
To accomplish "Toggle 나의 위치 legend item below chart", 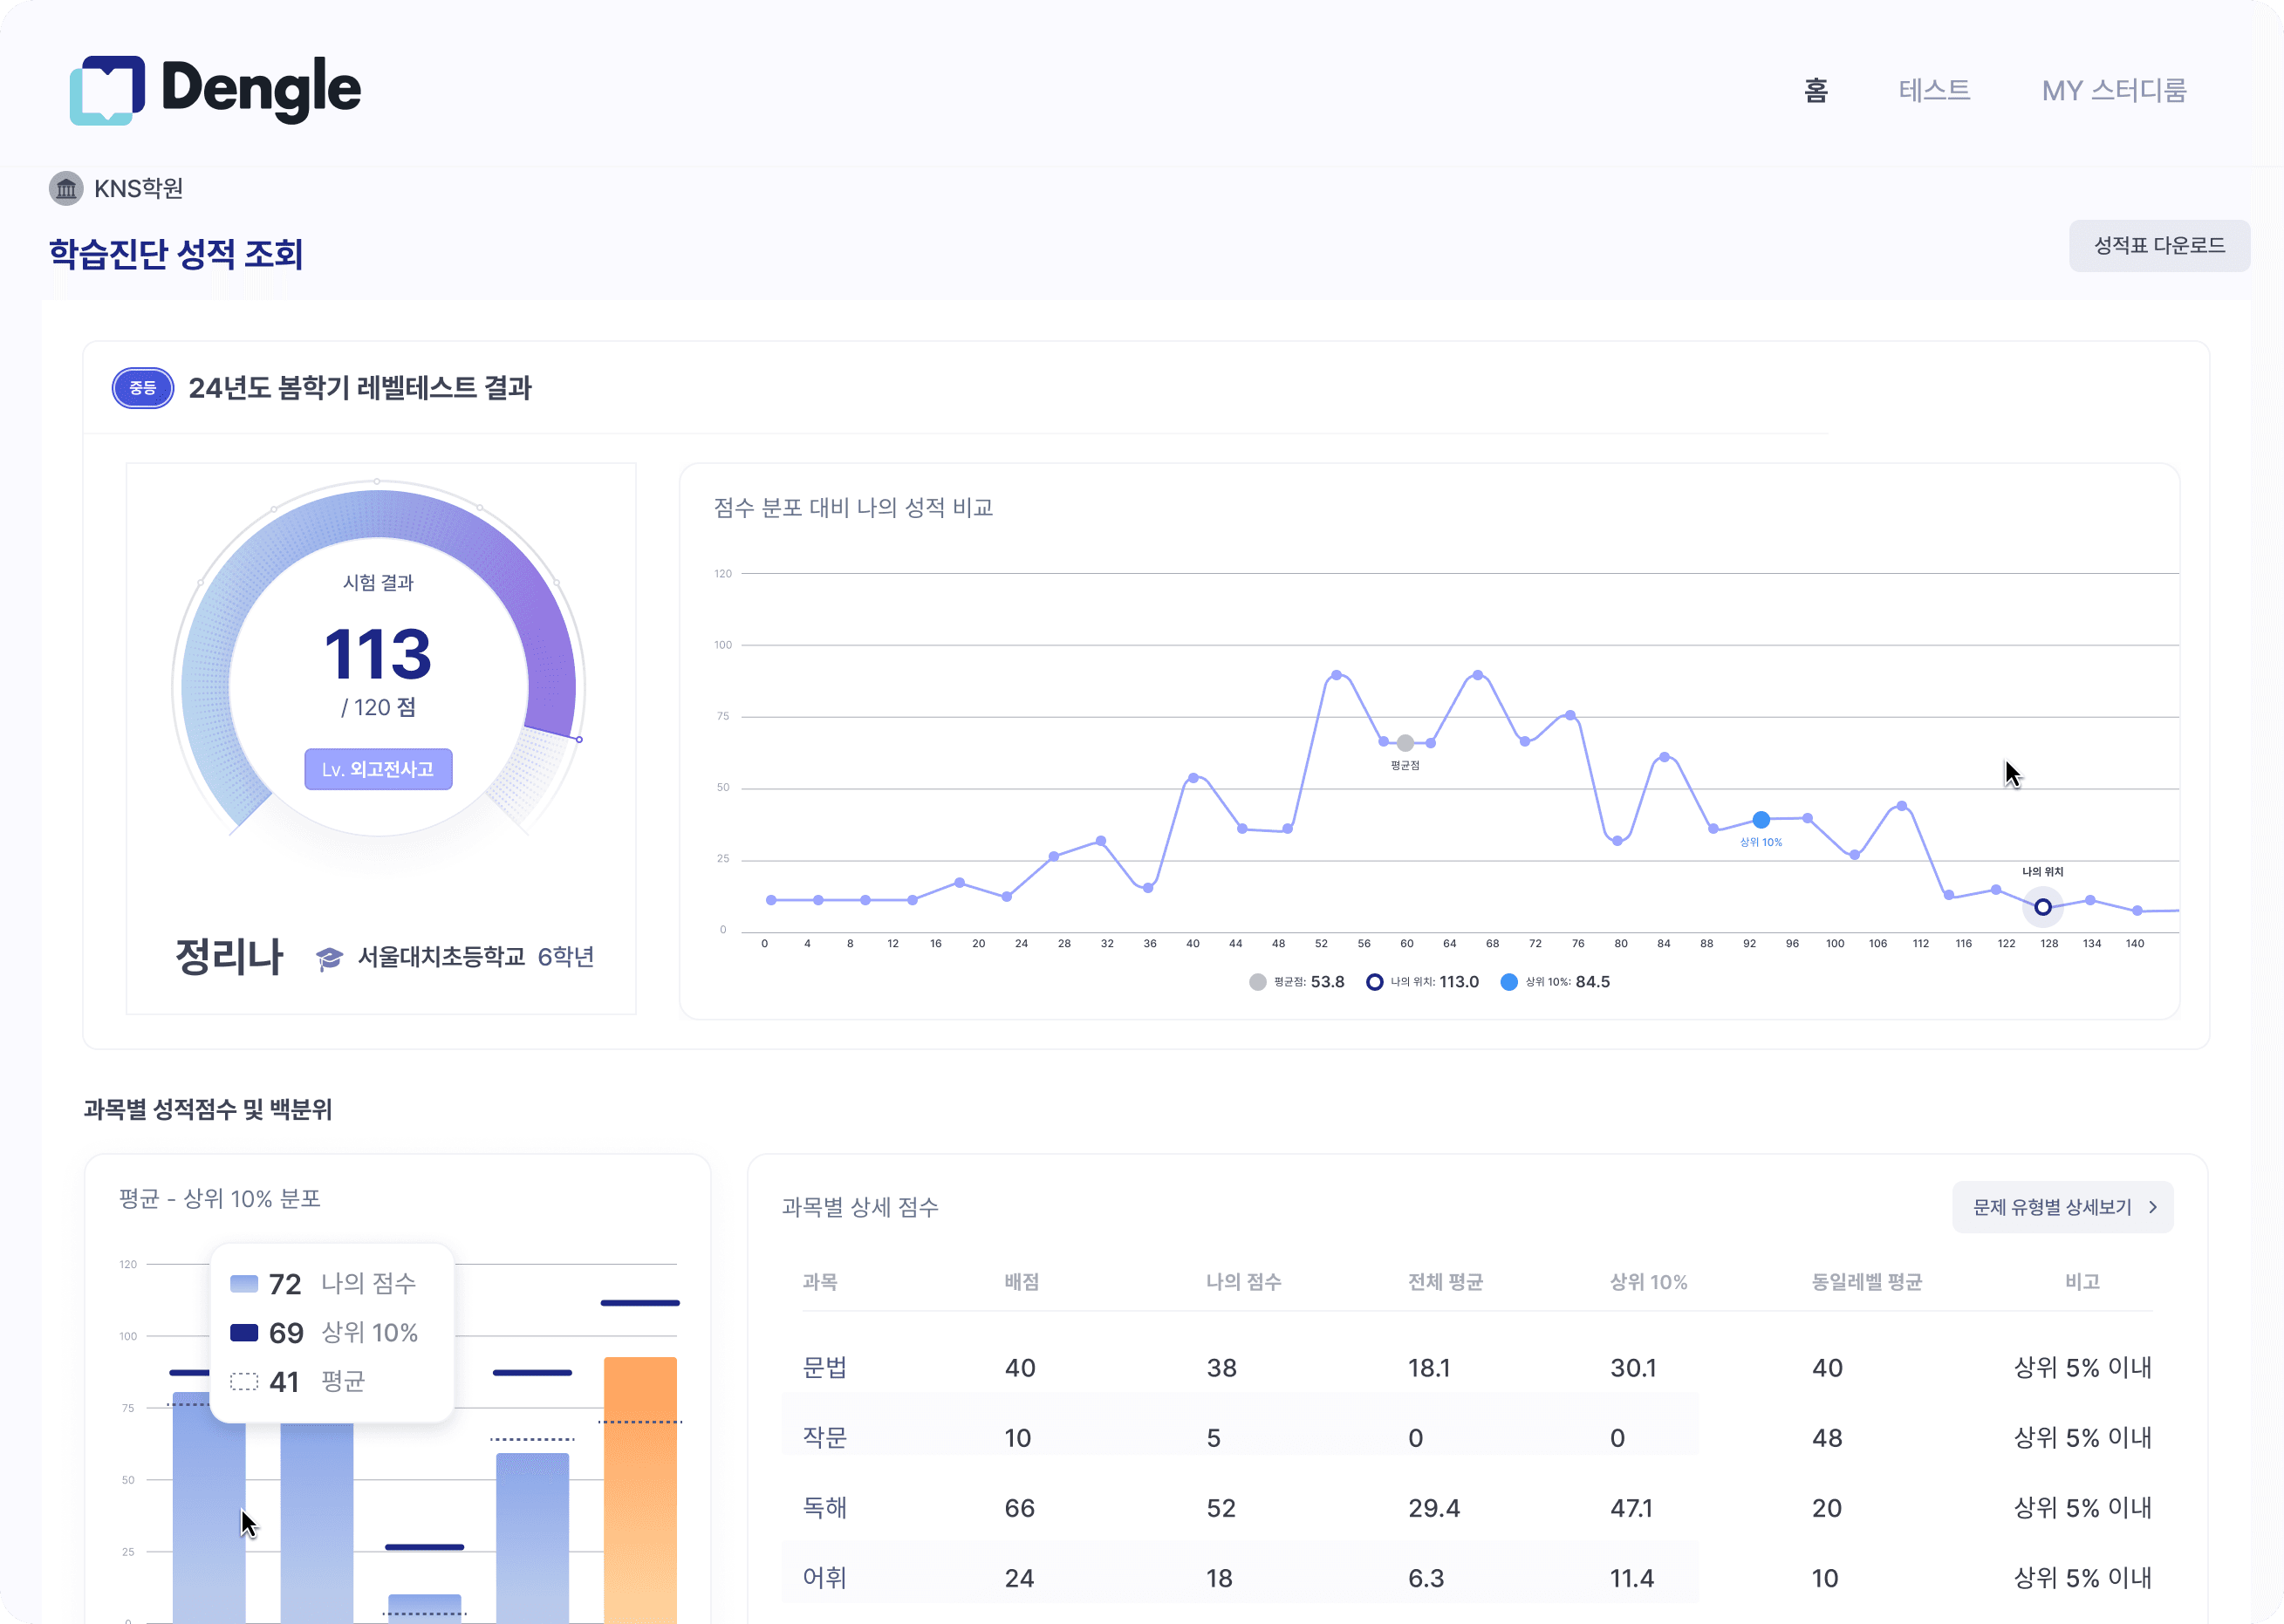I will point(1422,982).
